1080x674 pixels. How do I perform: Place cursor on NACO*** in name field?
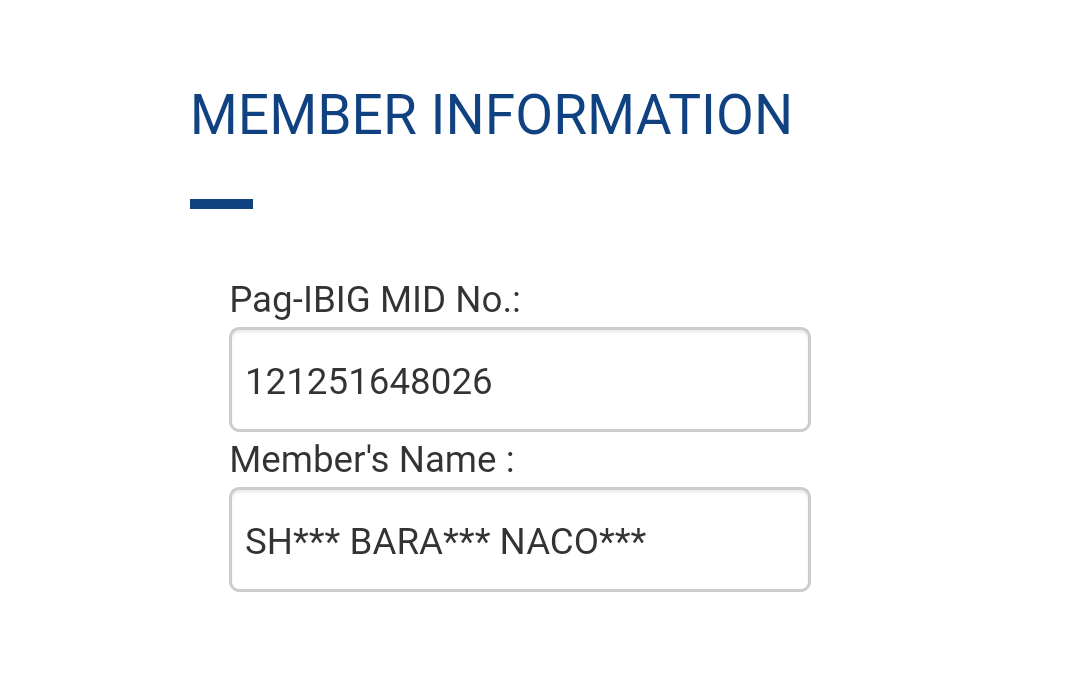(573, 541)
